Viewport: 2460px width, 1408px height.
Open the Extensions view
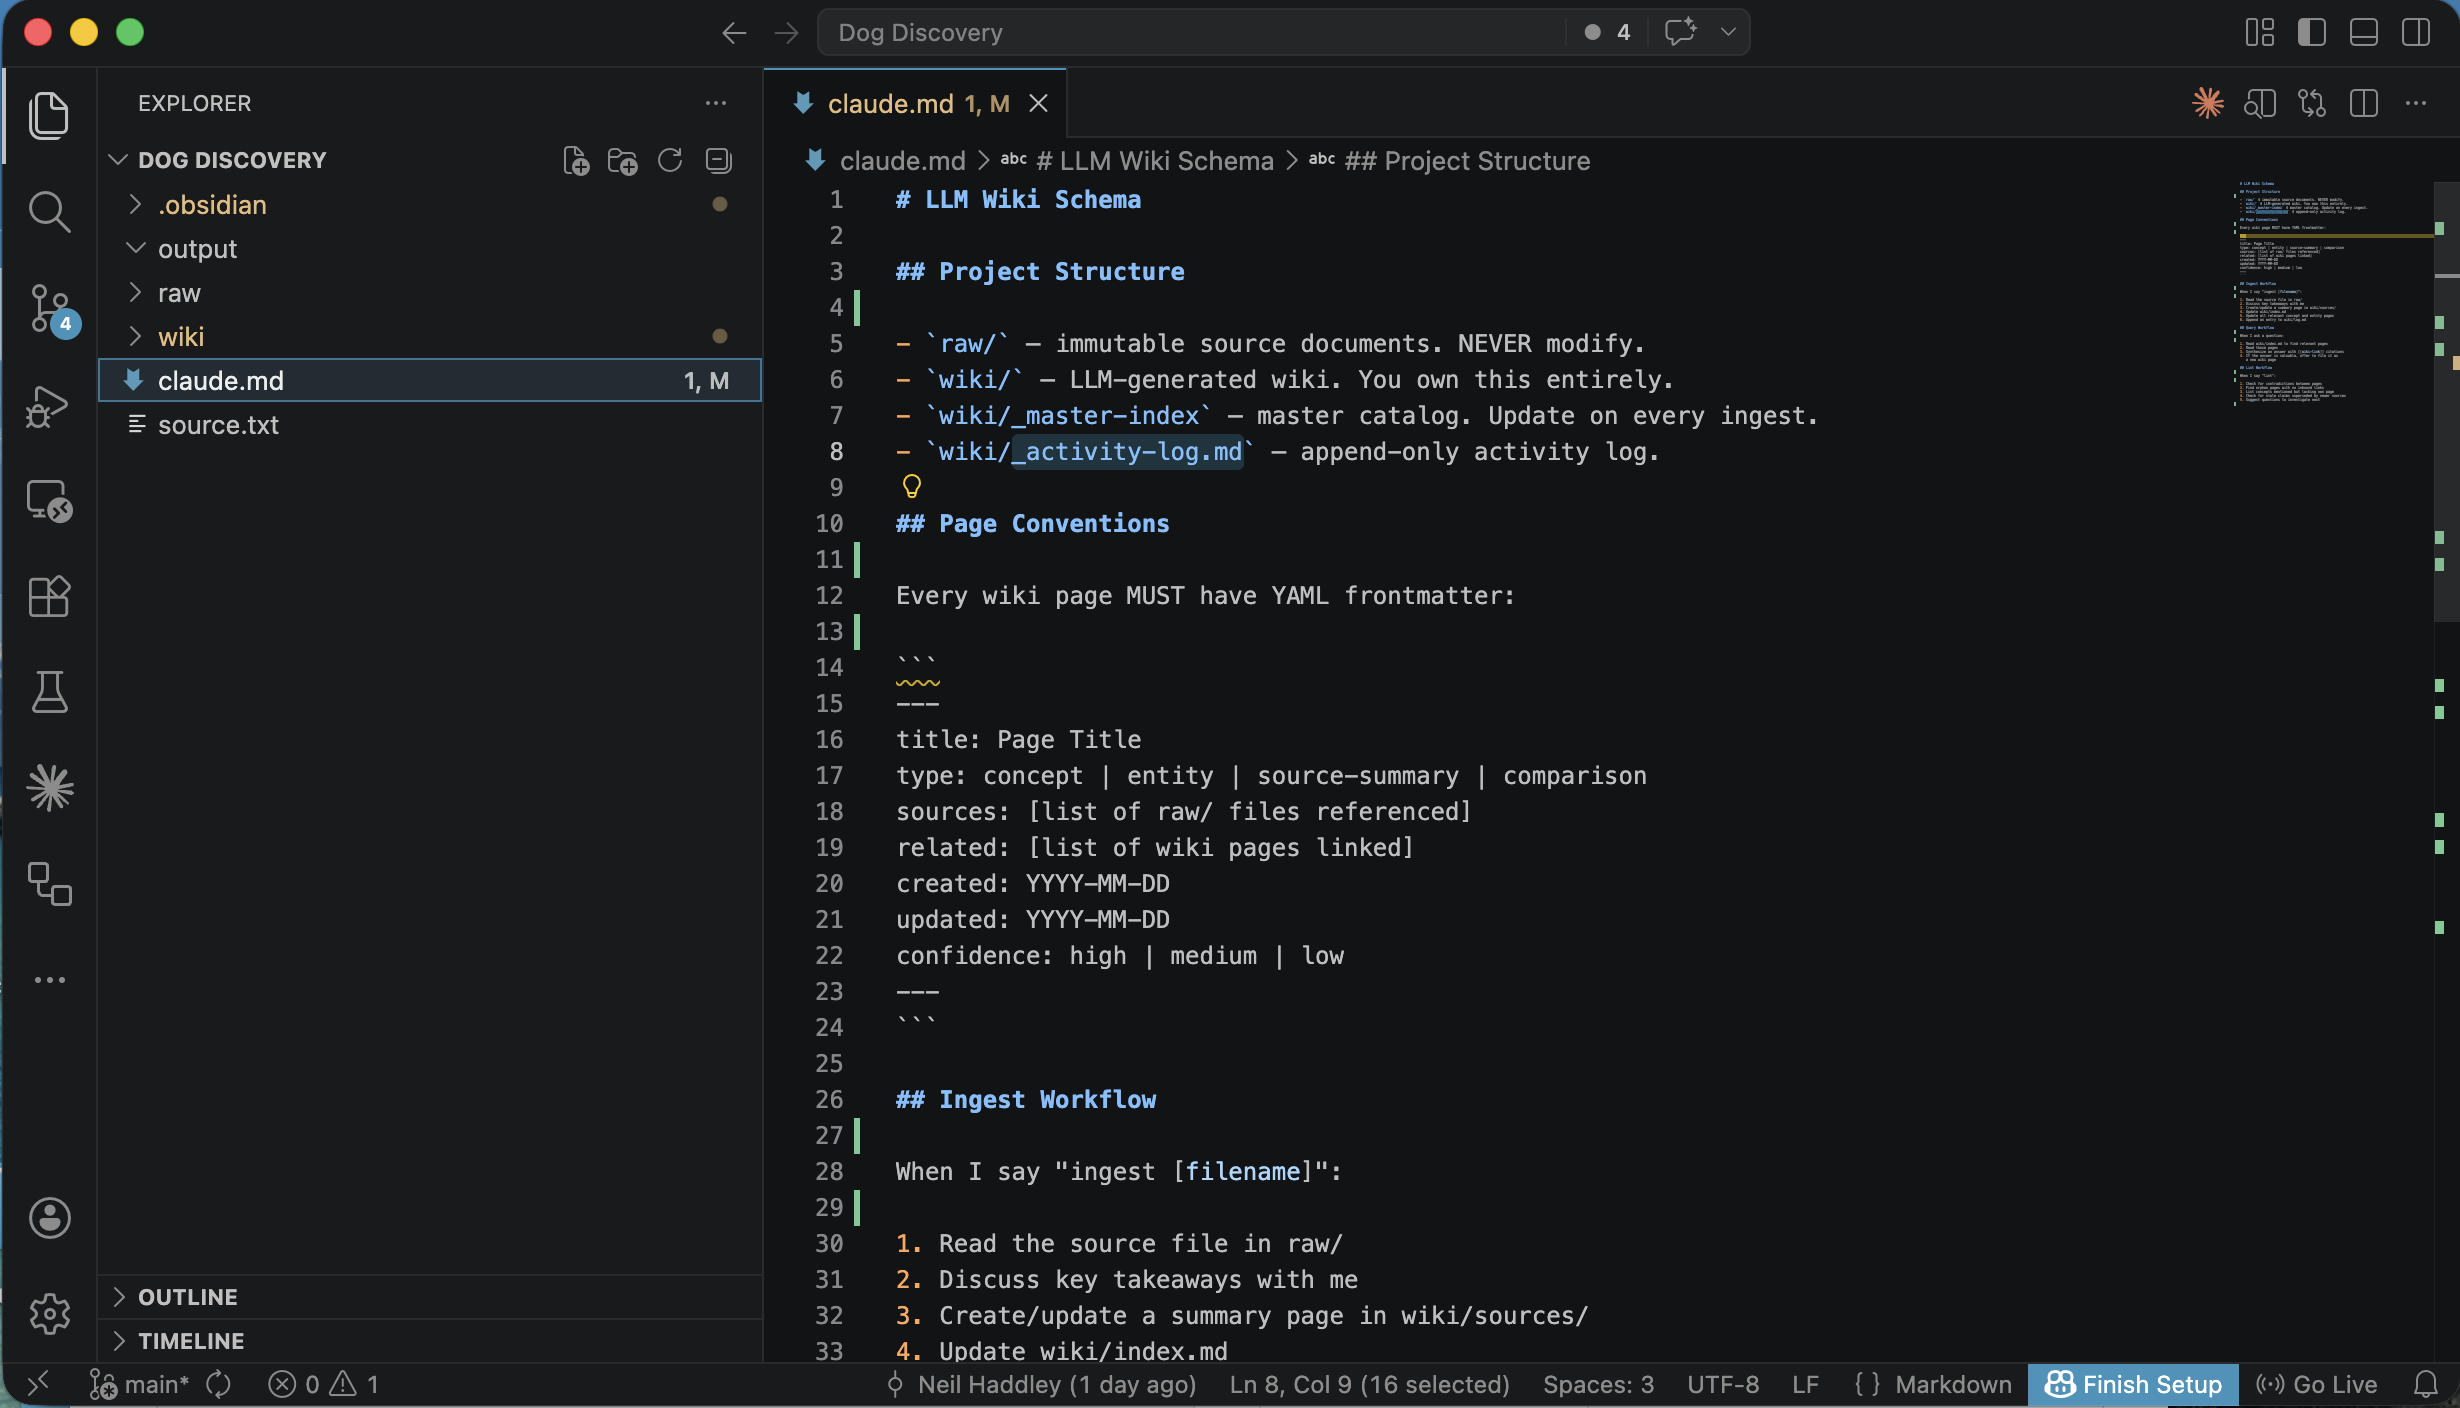pyautogui.click(x=49, y=597)
